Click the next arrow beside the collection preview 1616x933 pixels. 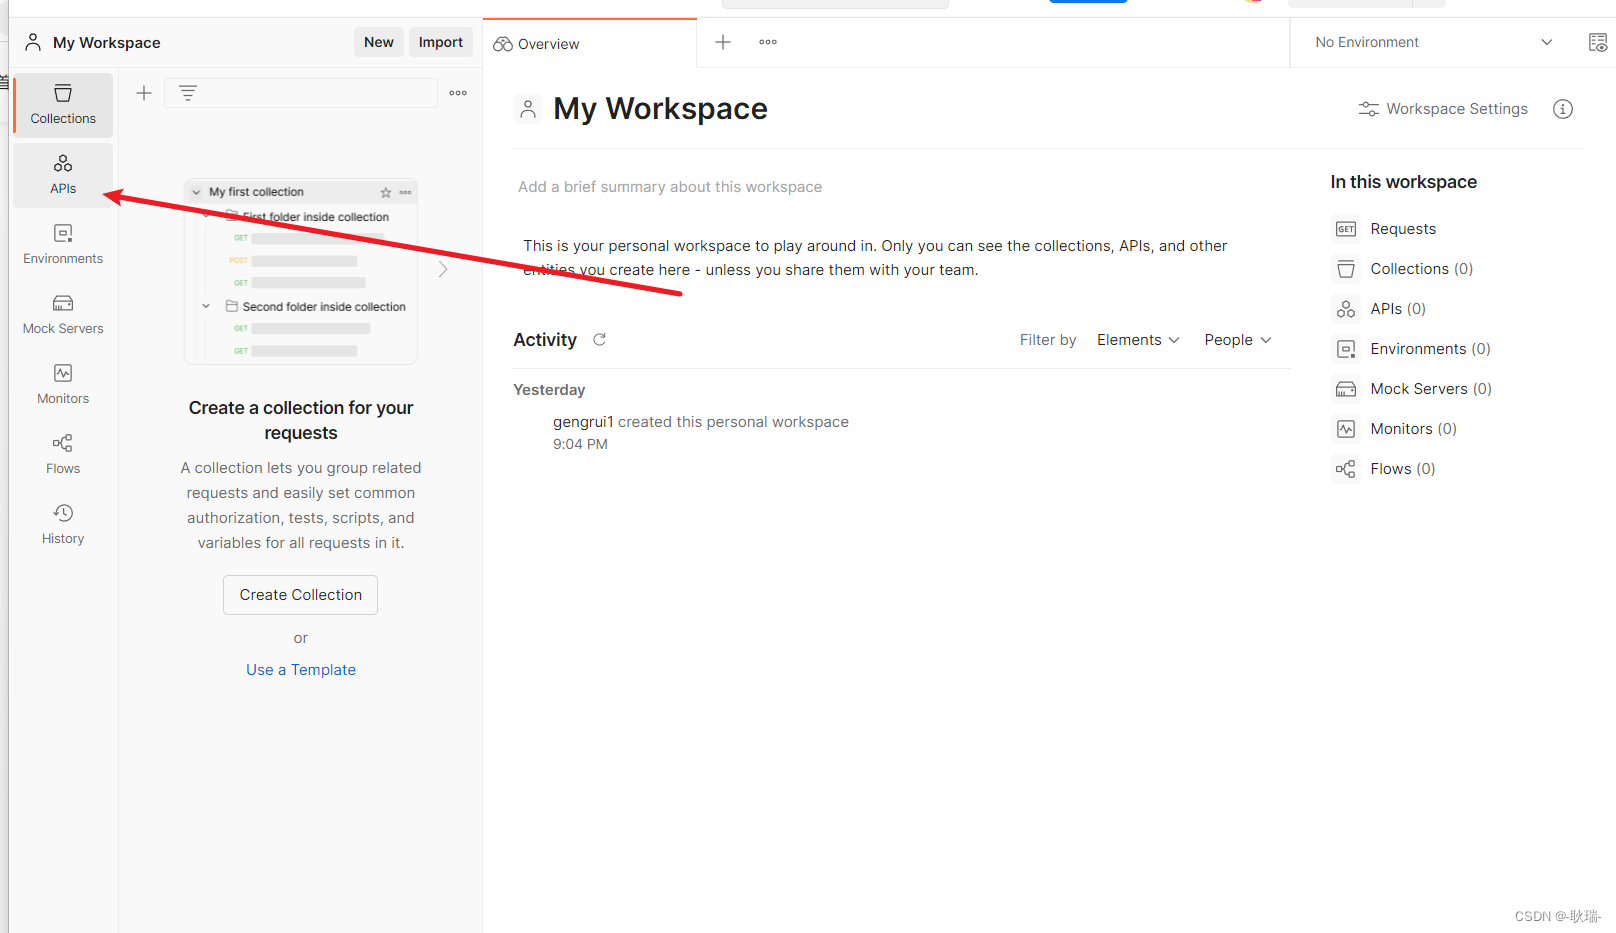(x=443, y=270)
